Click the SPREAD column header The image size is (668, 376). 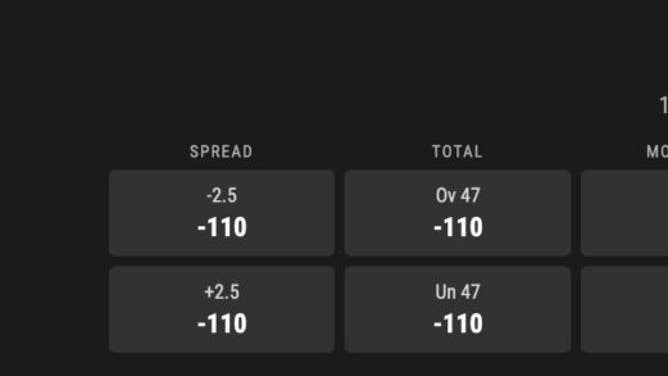pyautogui.click(x=221, y=152)
